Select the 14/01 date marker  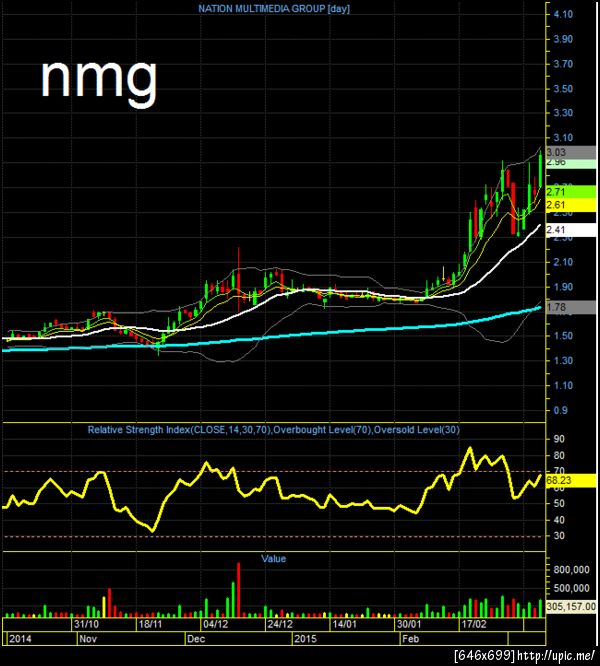(x=344, y=624)
